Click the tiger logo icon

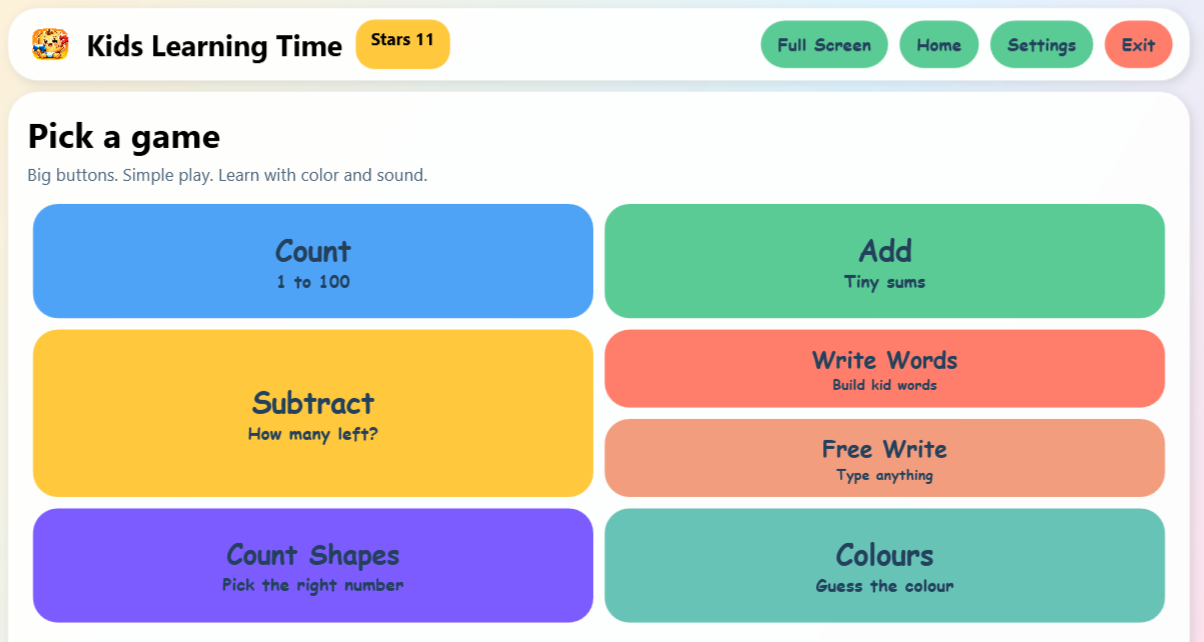tap(52, 44)
